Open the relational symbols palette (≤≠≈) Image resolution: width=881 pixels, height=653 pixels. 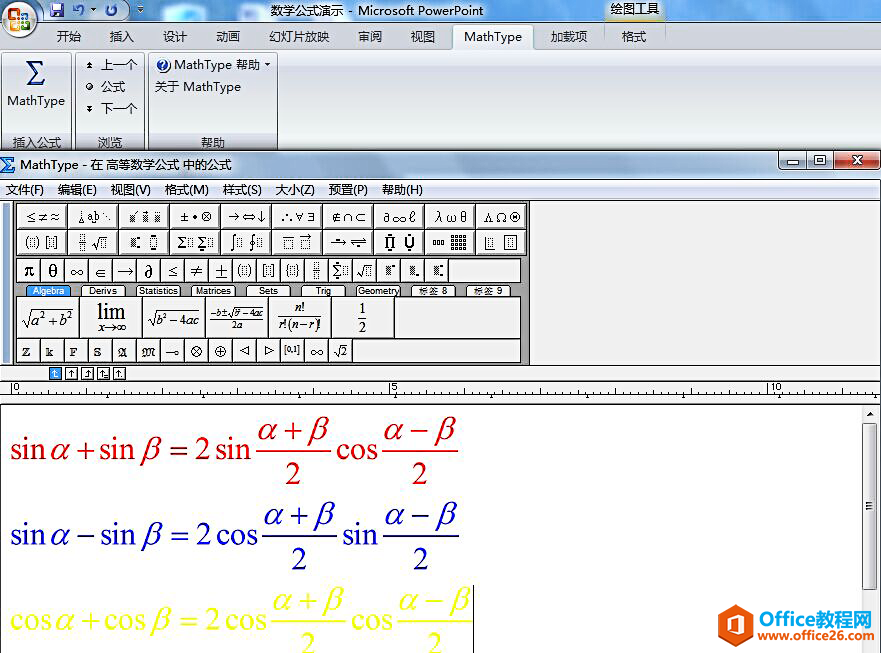pyautogui.click(x=41, y=215)
